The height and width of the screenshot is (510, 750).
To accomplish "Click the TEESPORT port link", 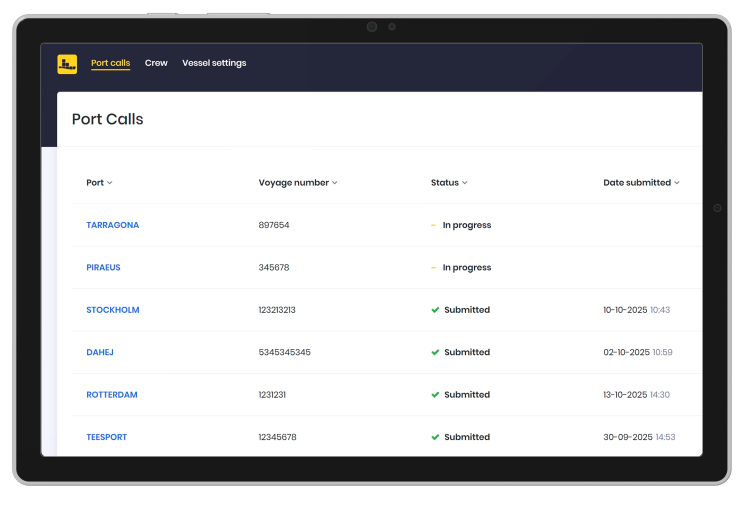I will point(107,437).
